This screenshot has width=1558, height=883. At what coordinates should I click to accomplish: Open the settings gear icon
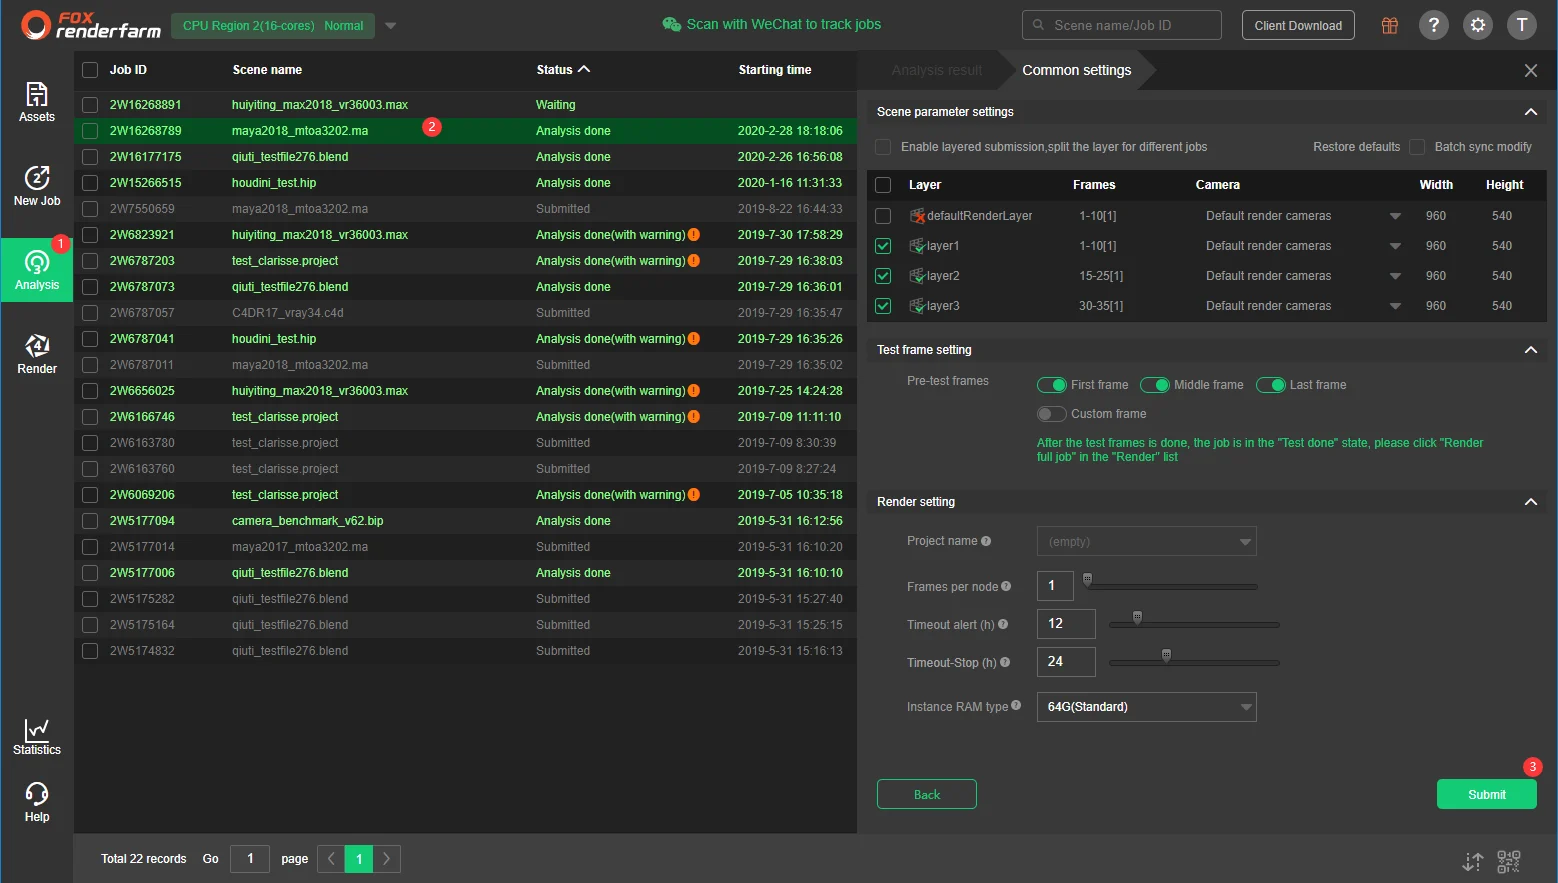(x=1478, y=25)
